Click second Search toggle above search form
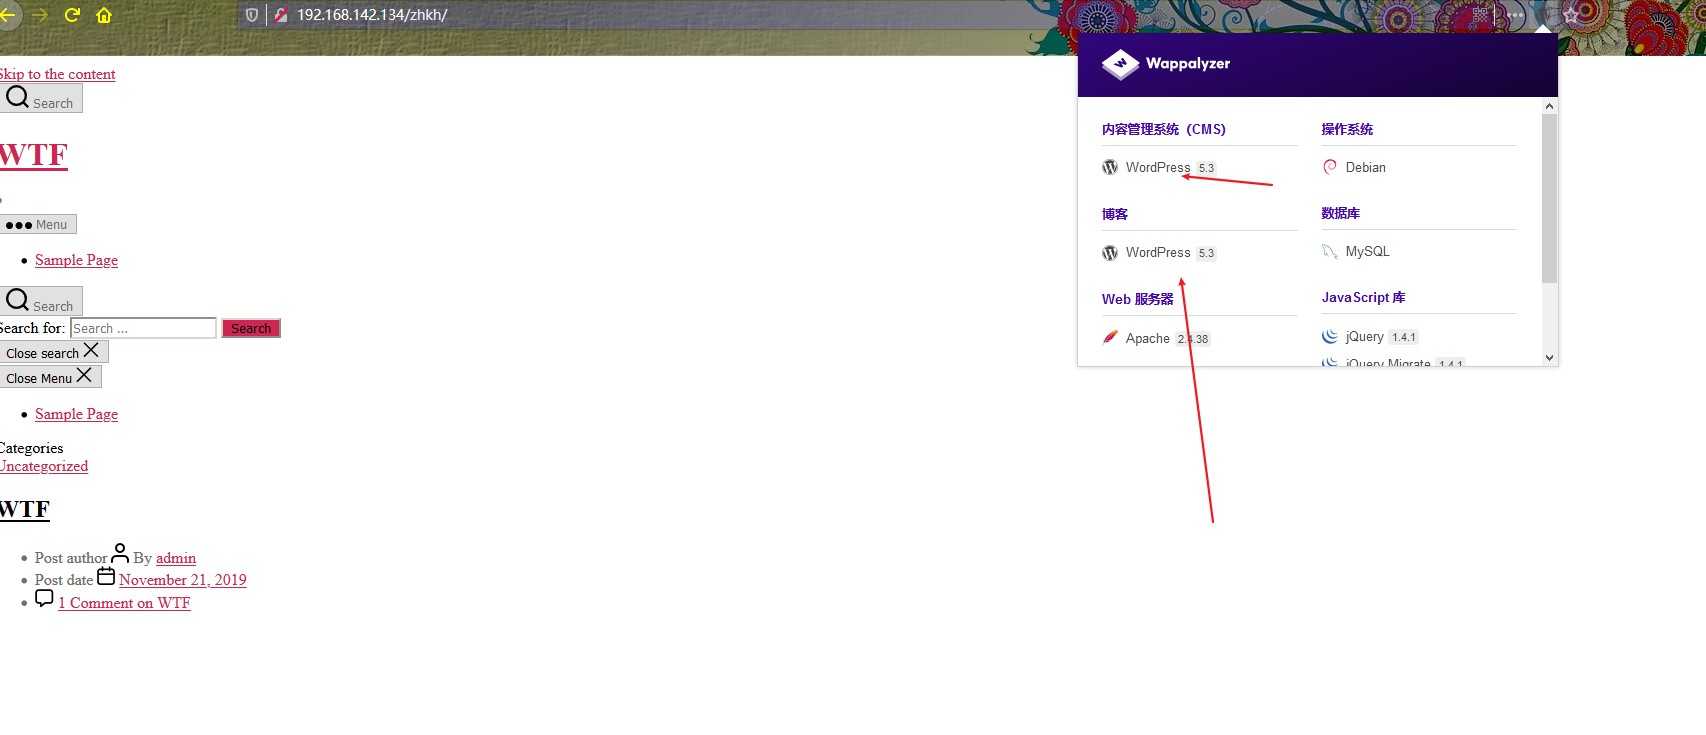 pos(41,301)
